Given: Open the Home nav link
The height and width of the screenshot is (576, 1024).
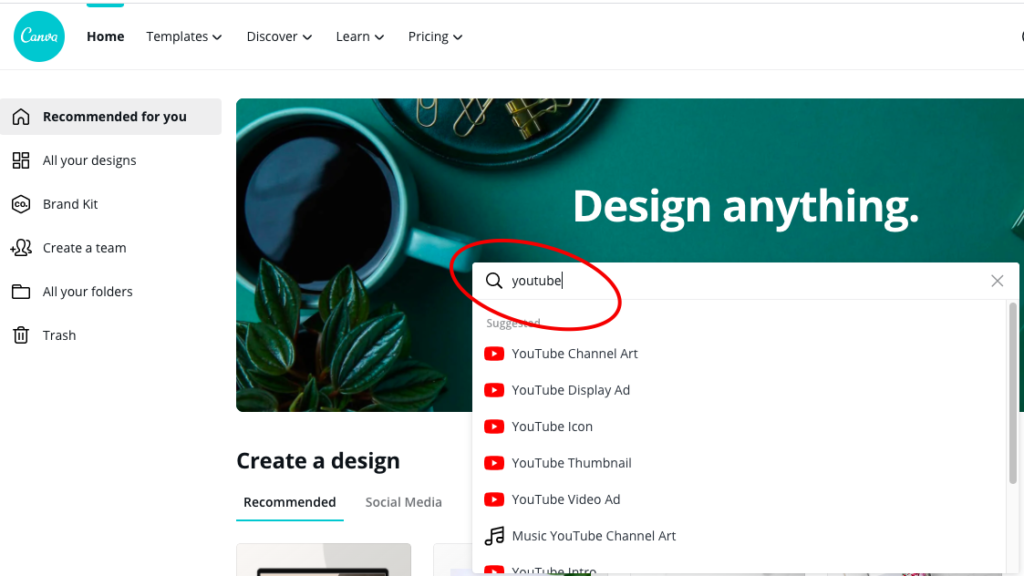Looking at the screenshot, I should (105, 37).
